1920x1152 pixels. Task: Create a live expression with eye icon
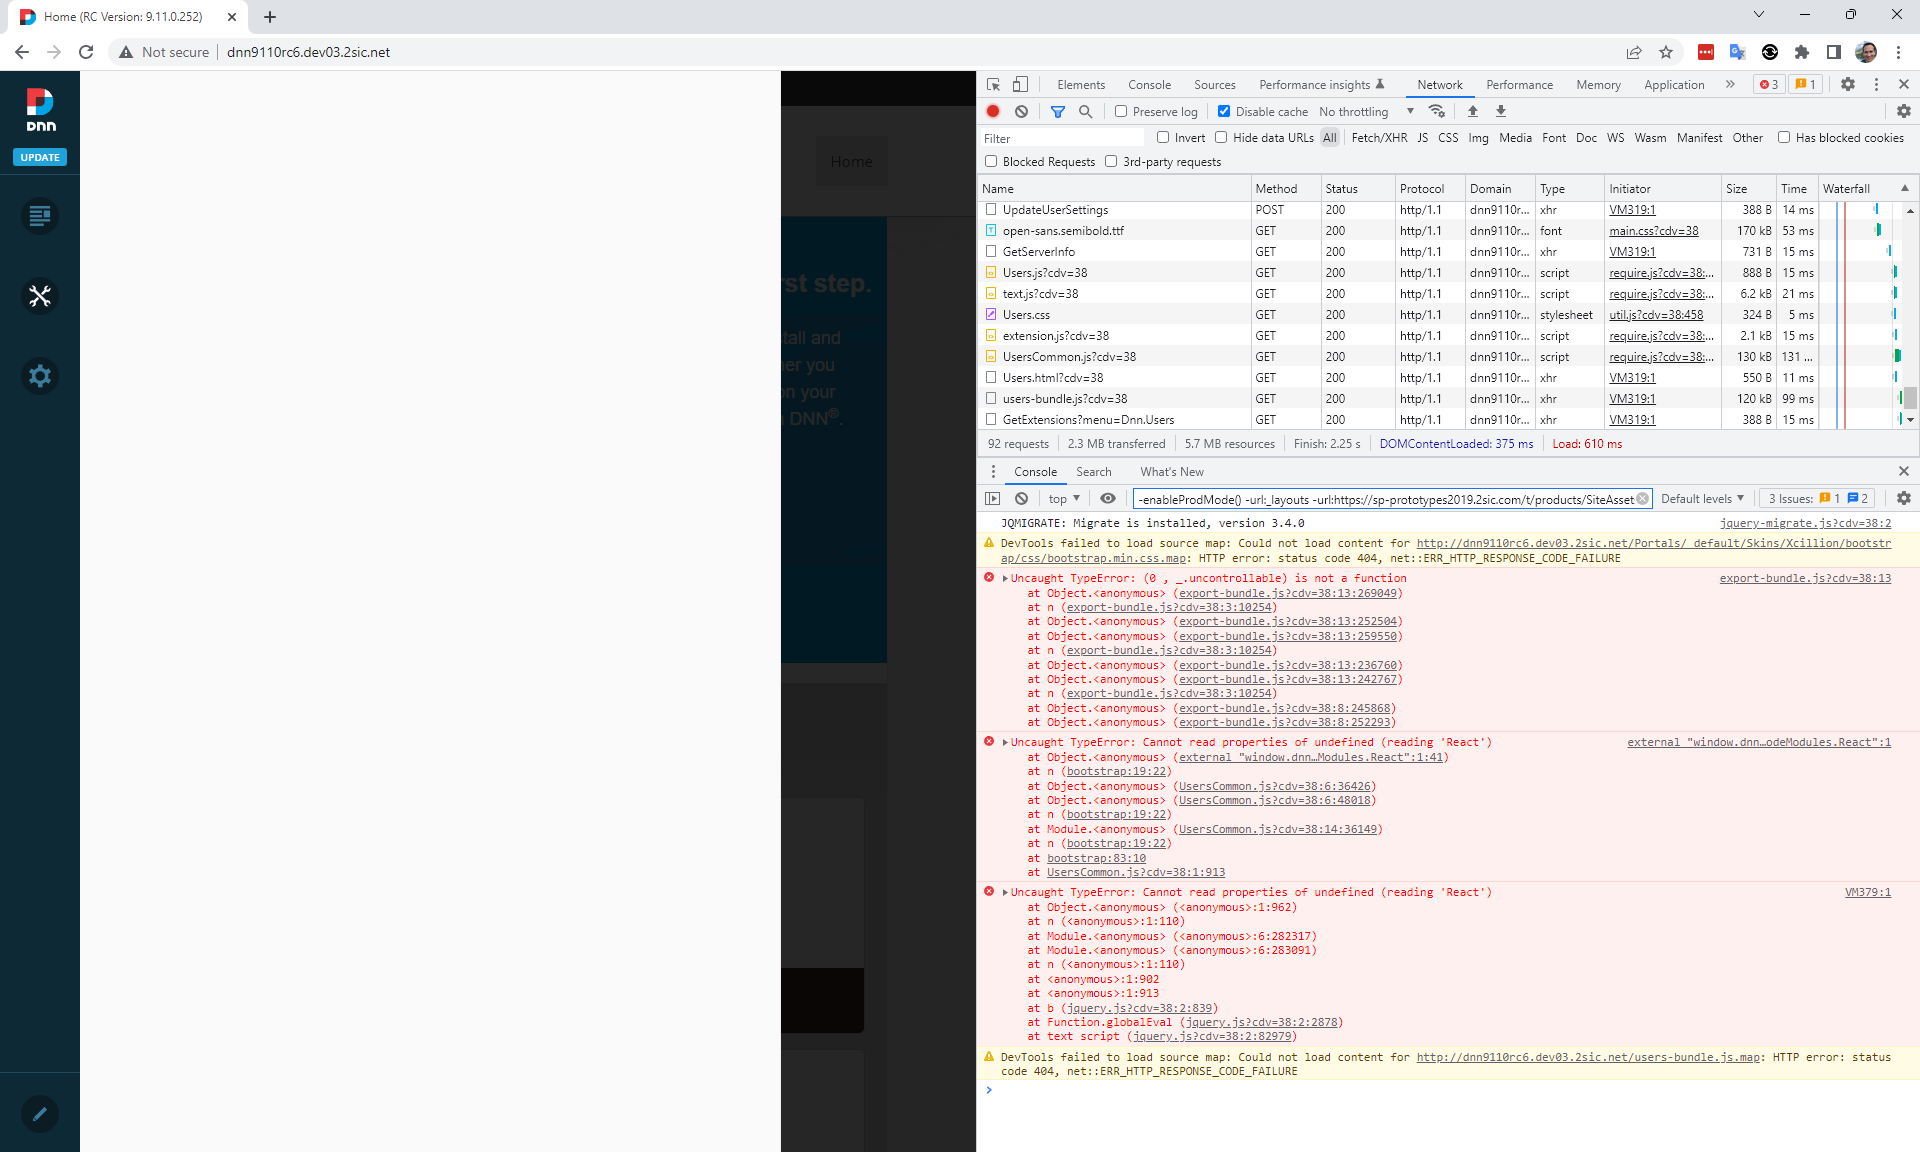1107,498
